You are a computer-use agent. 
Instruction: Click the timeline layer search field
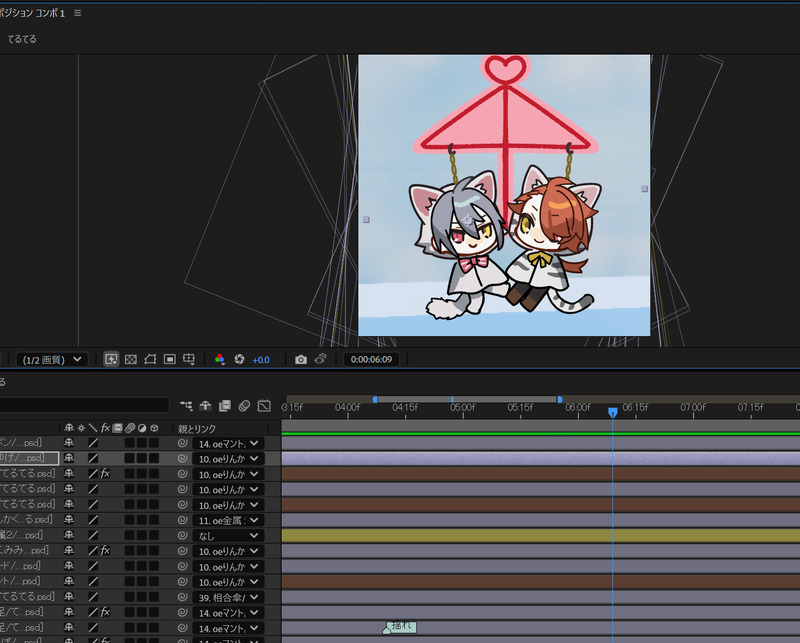point(84,405)
